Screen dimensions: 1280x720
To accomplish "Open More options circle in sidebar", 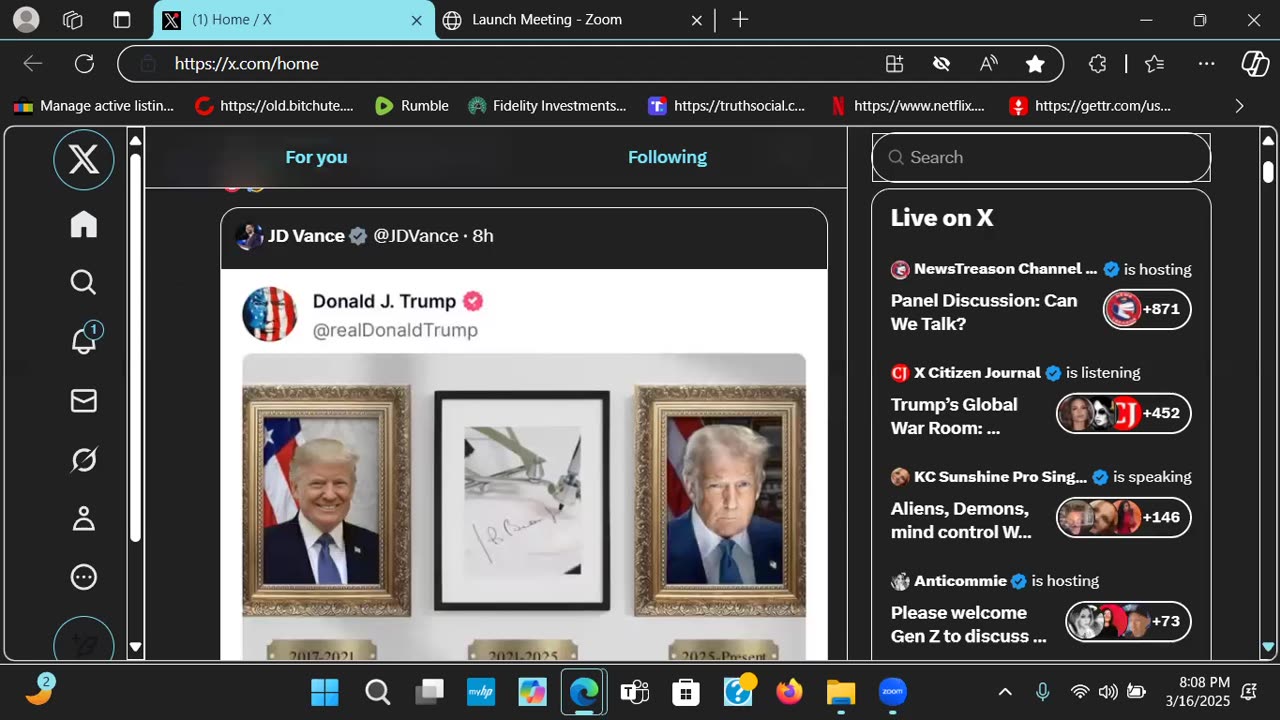I will coord(84,577).
